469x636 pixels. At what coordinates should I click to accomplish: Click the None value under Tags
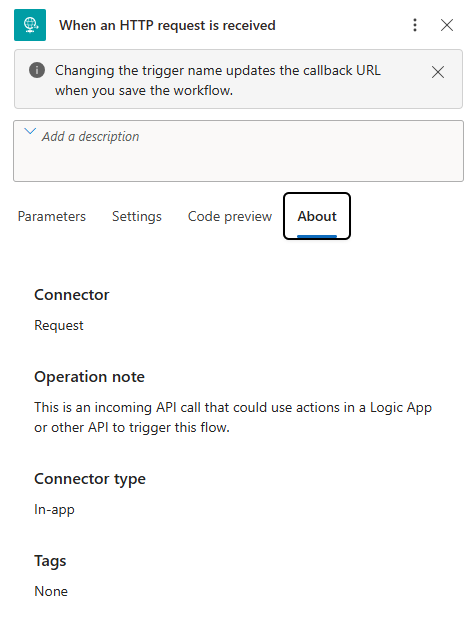point(51,591)
